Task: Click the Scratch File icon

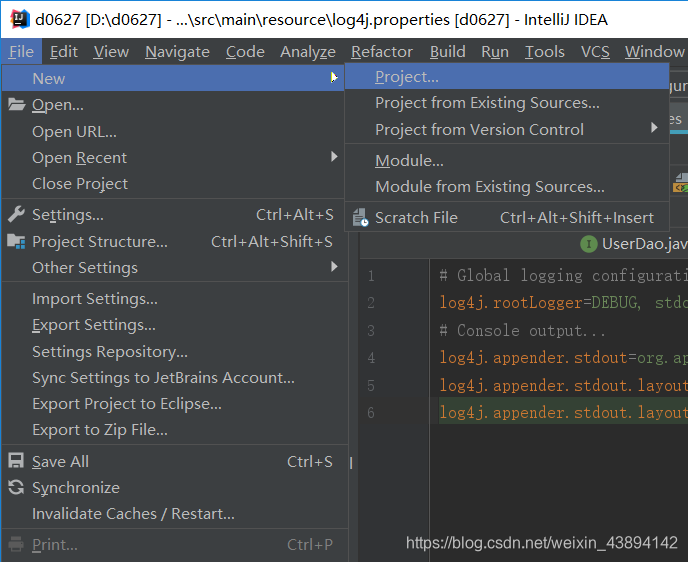Action: coord(361,217)
